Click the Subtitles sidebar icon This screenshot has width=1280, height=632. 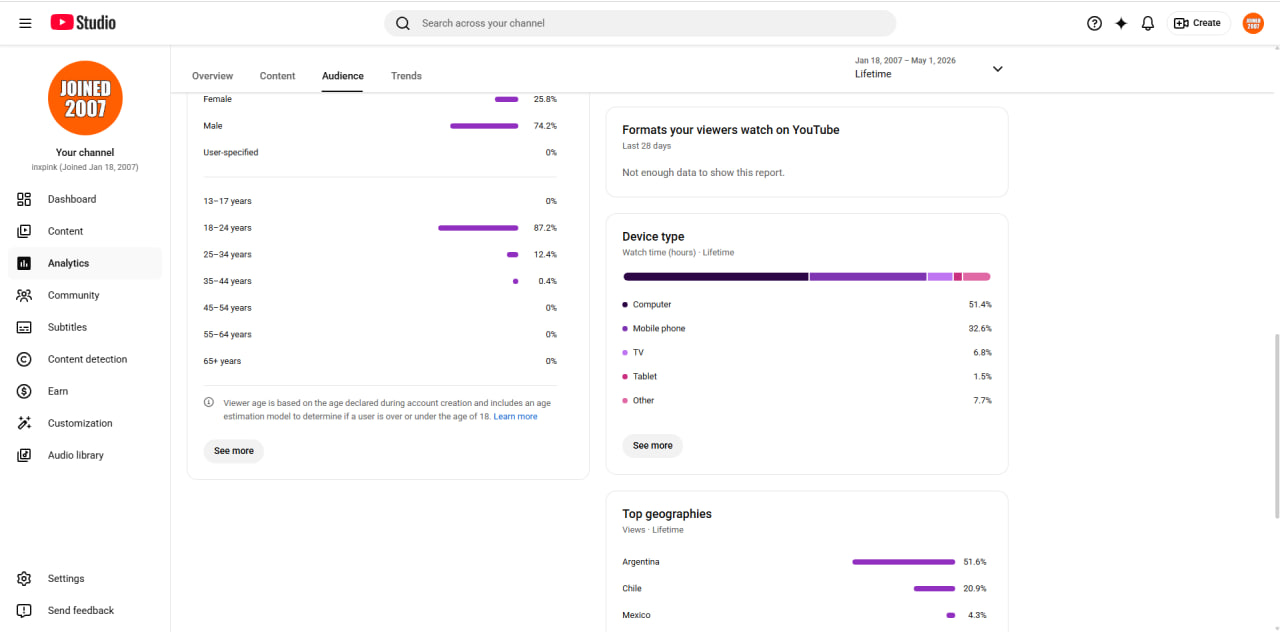click(x=24, y=327)
